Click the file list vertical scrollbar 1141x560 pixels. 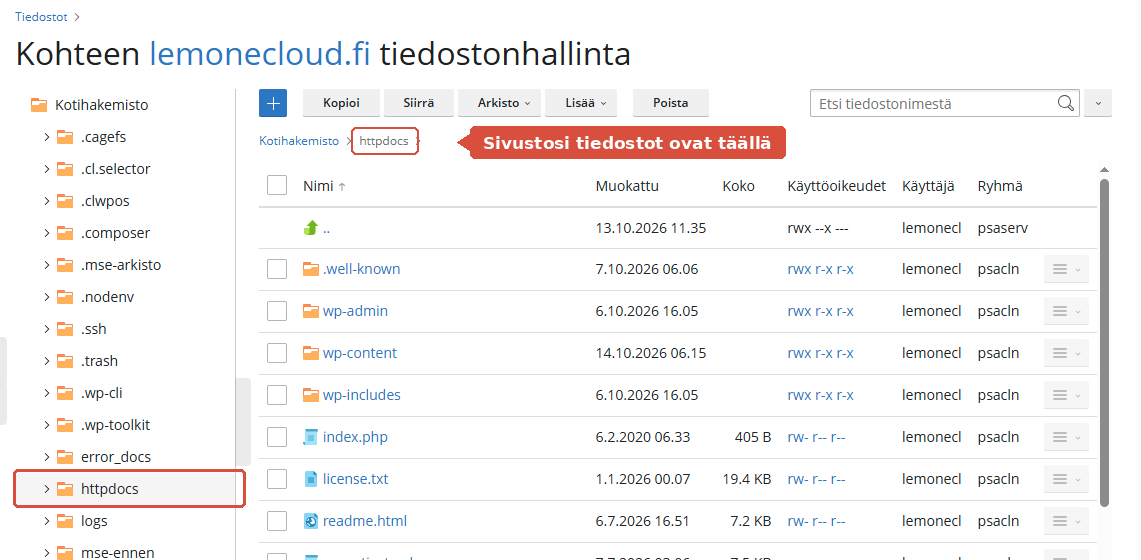click(x=1104, y=342)
